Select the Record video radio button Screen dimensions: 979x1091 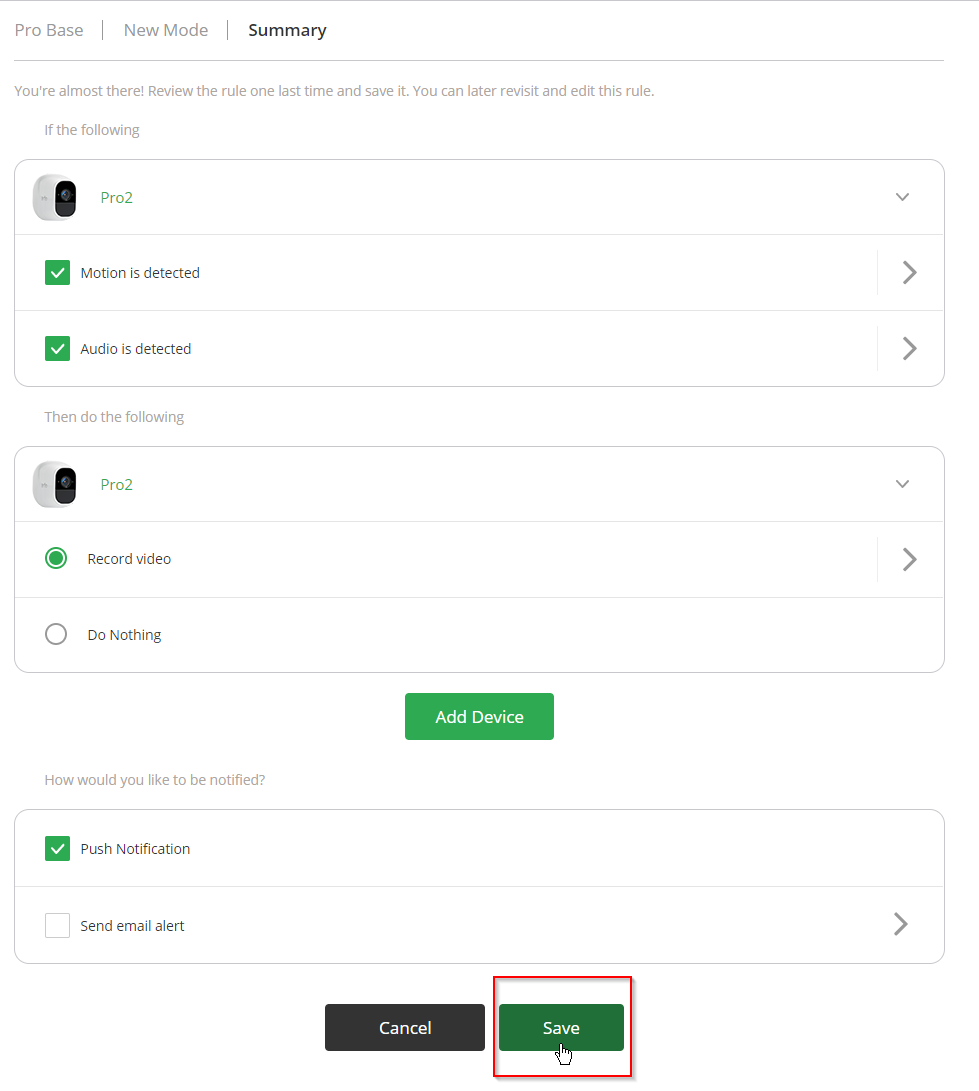tap(56, 559)
